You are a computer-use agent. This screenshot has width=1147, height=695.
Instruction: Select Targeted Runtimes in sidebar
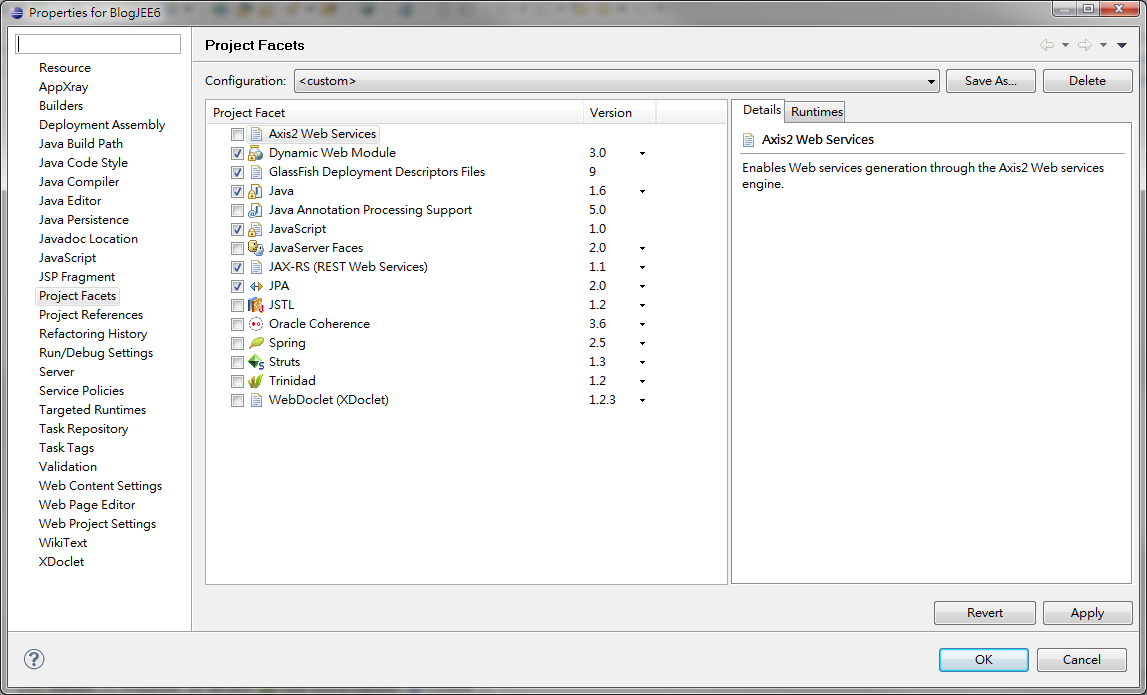point(92,410)
